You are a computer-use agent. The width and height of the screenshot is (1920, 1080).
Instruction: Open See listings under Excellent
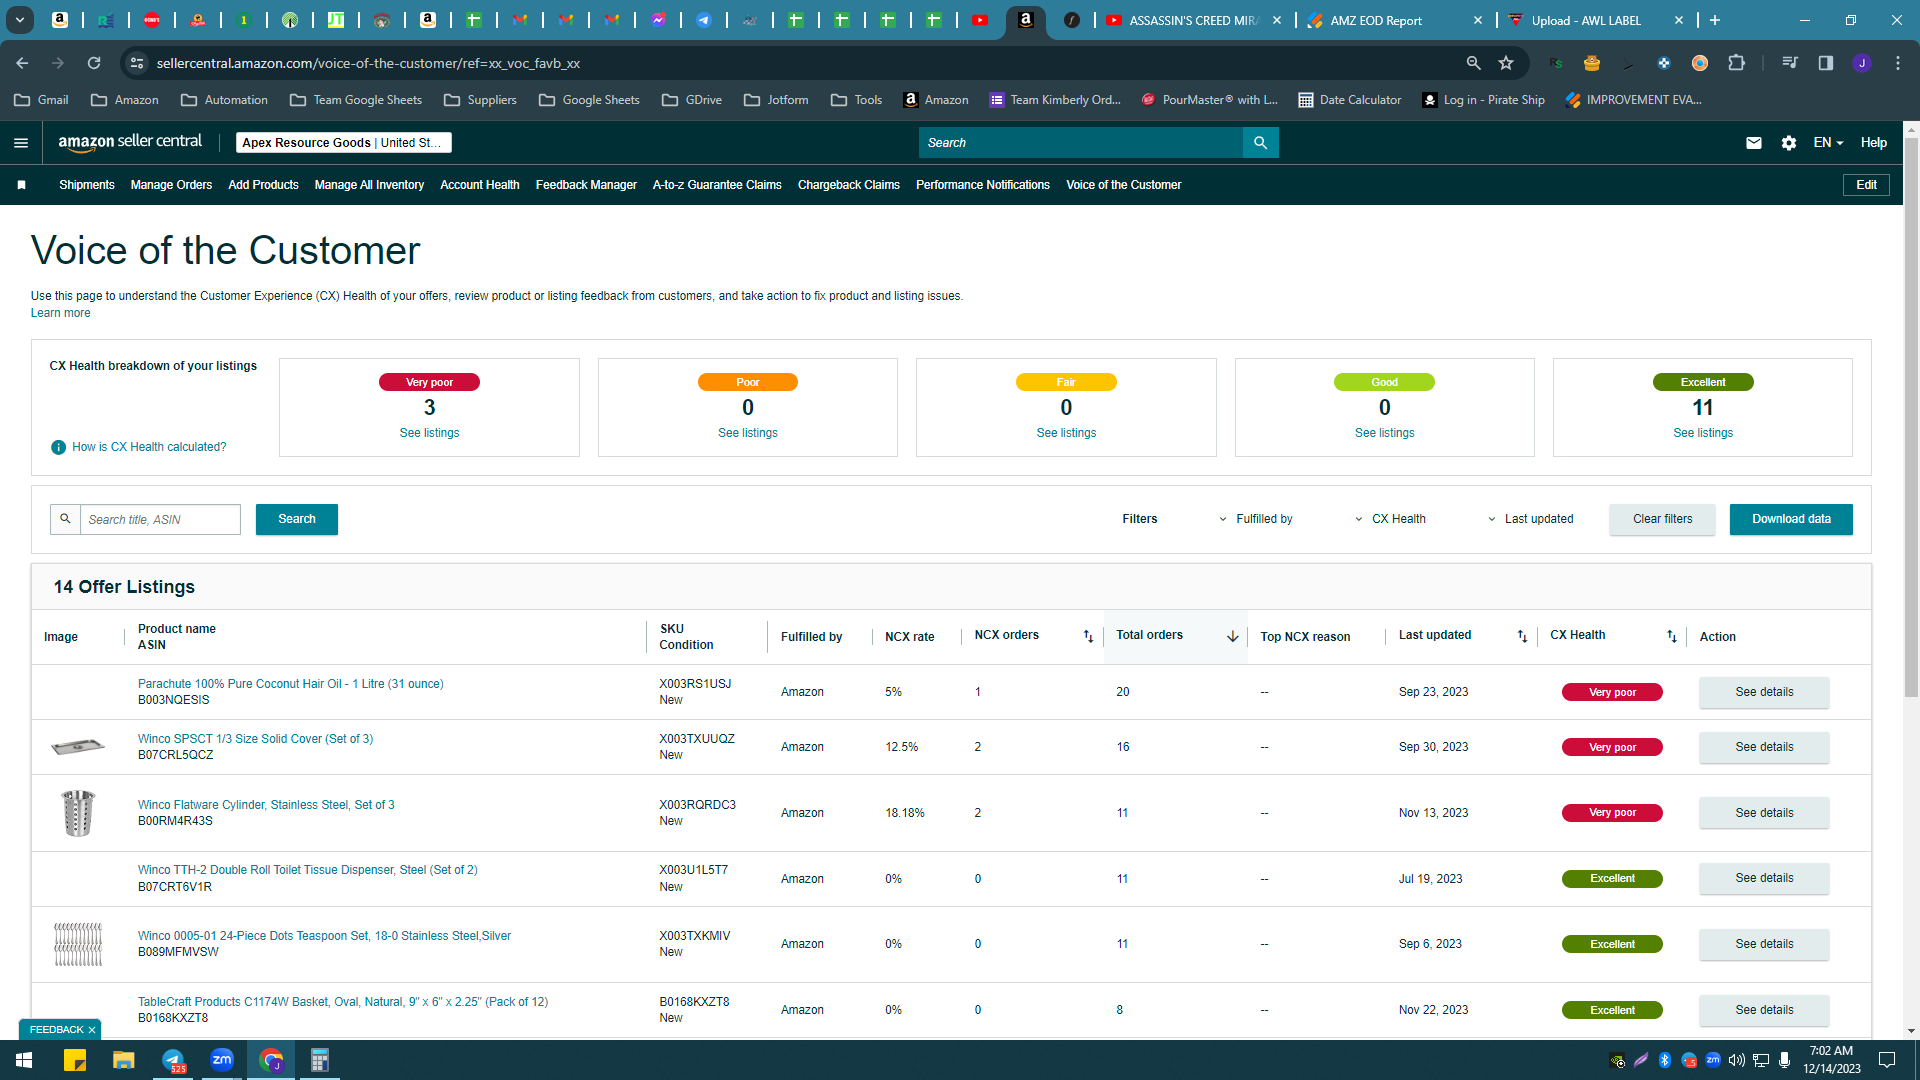1703,433
